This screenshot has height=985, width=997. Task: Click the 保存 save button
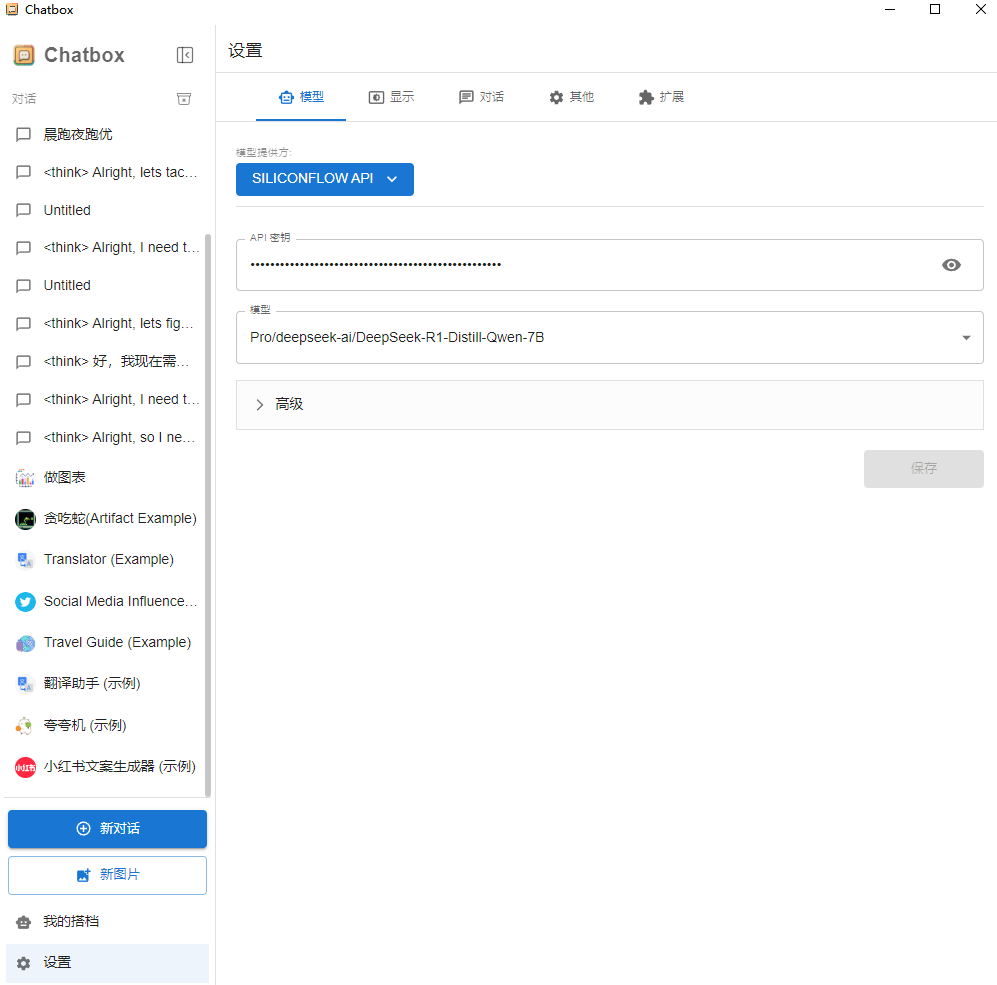(x=923, y=469)
